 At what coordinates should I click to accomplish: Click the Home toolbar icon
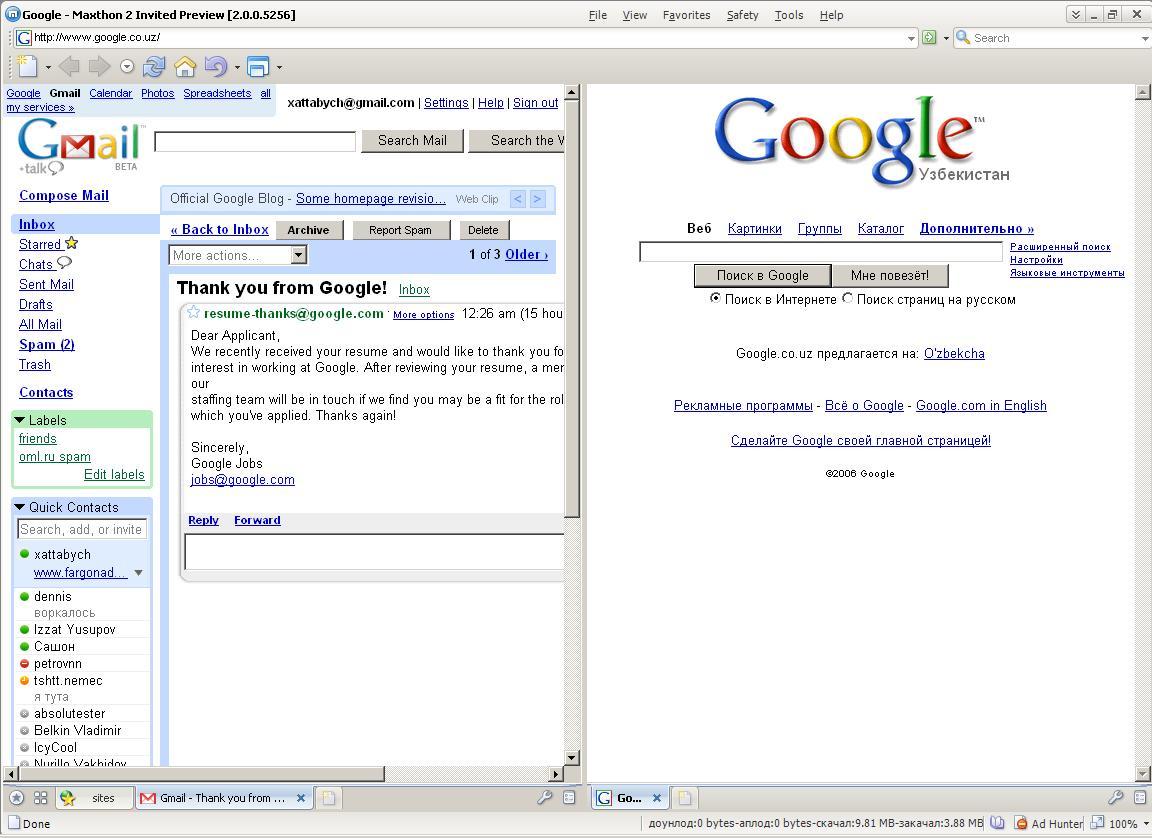tap(185, 67)
